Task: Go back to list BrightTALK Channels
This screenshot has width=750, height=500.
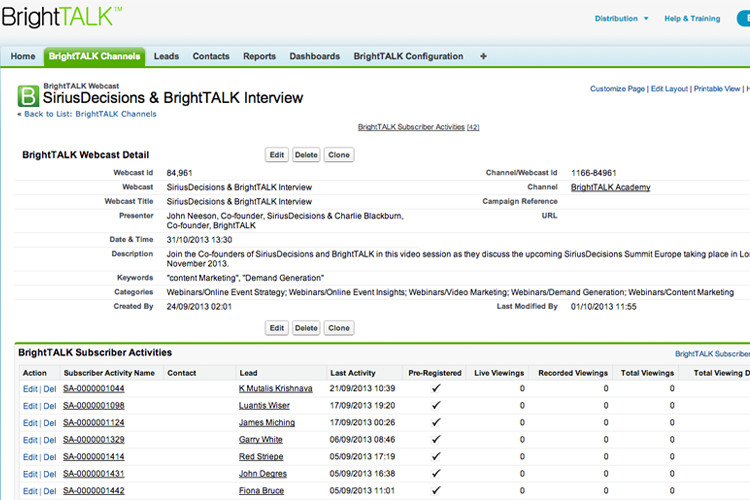Action: (87, 114)
